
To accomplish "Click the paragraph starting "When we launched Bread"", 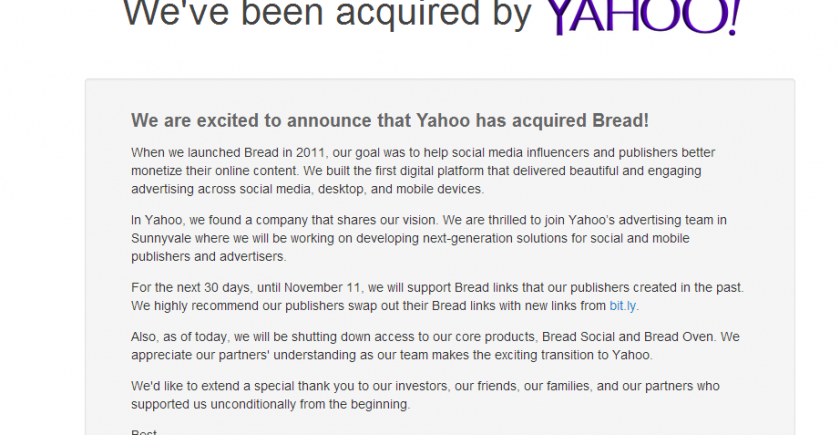I will 436,170.
